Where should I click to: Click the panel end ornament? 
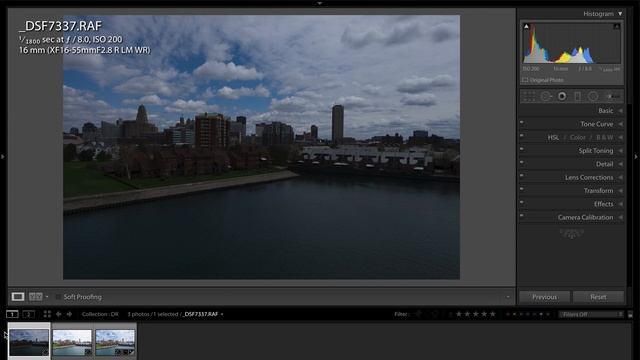click(571, 233)
